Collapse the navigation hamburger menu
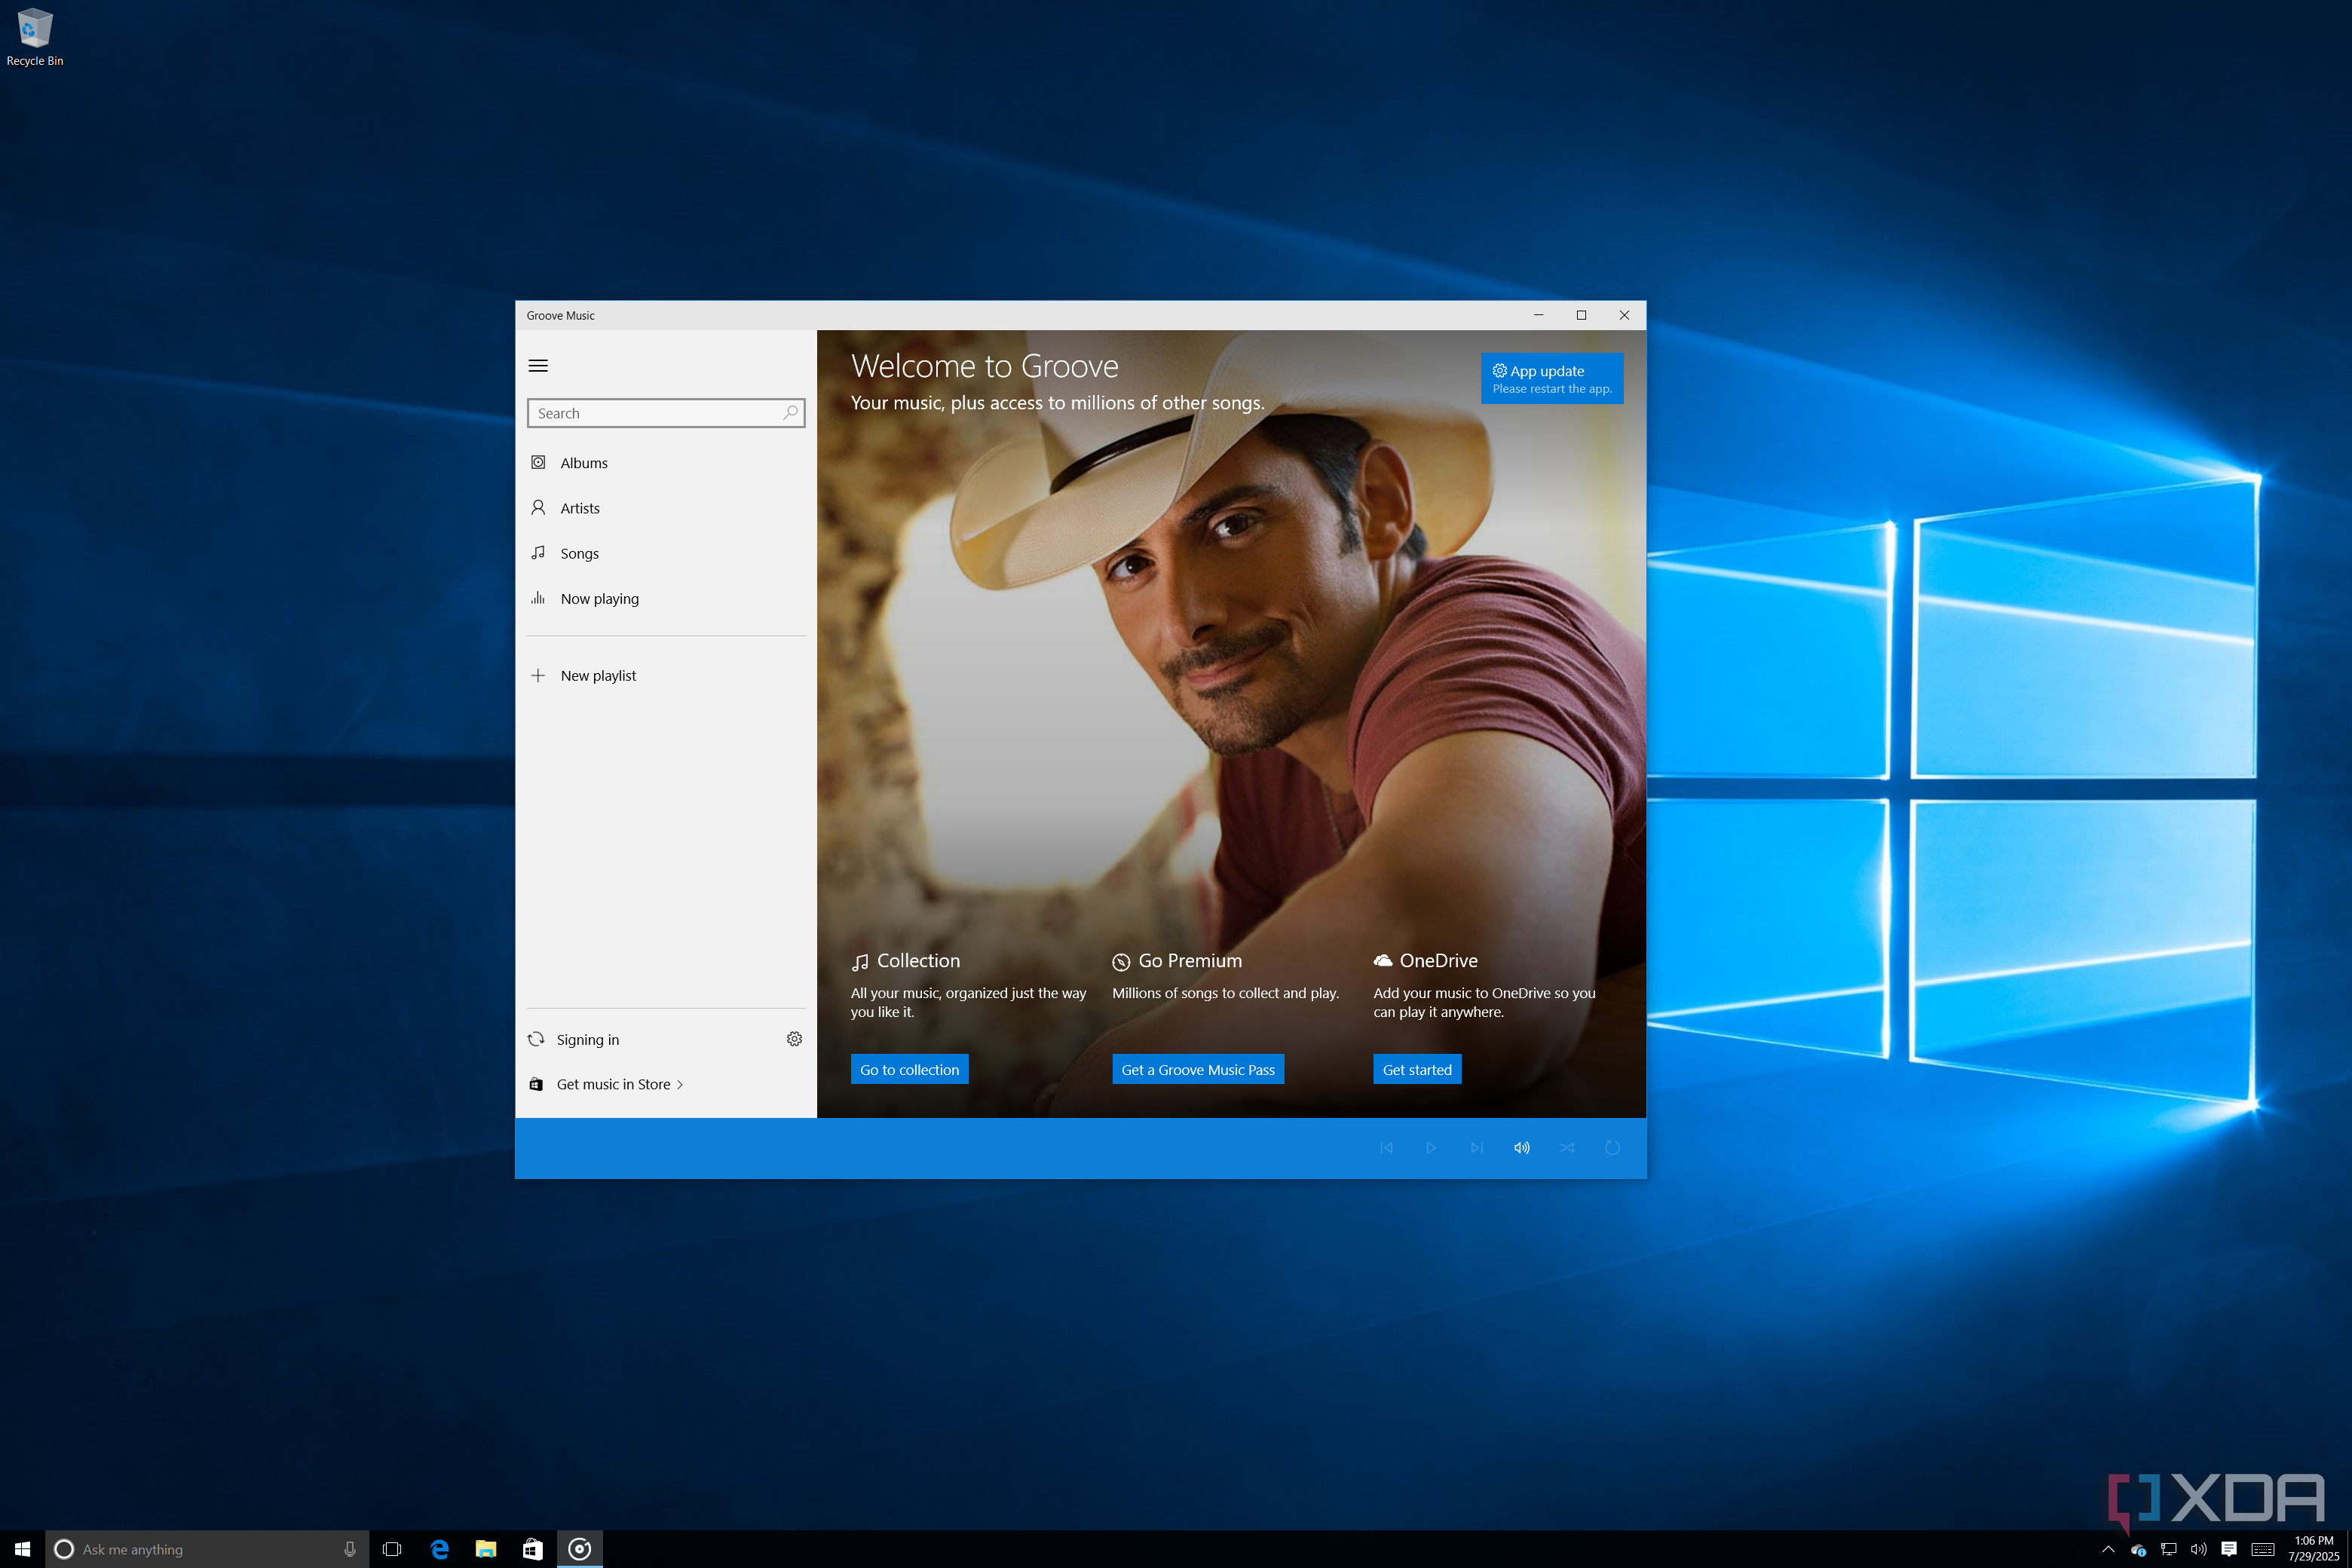The height and width of the screenshot is (1568, 2352). [539, 366]
